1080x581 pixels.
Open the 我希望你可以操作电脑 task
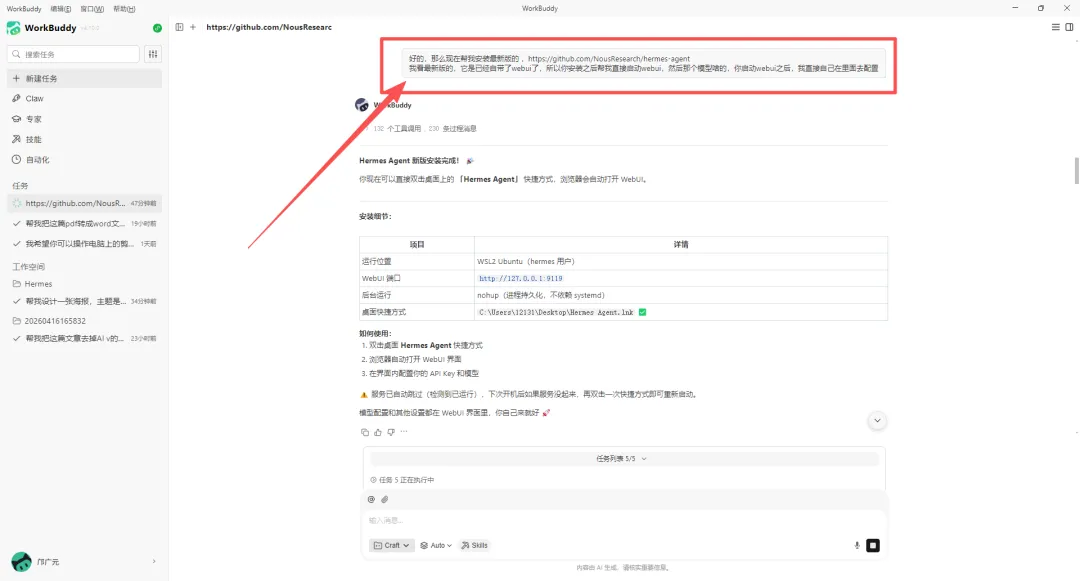(84, 244)
